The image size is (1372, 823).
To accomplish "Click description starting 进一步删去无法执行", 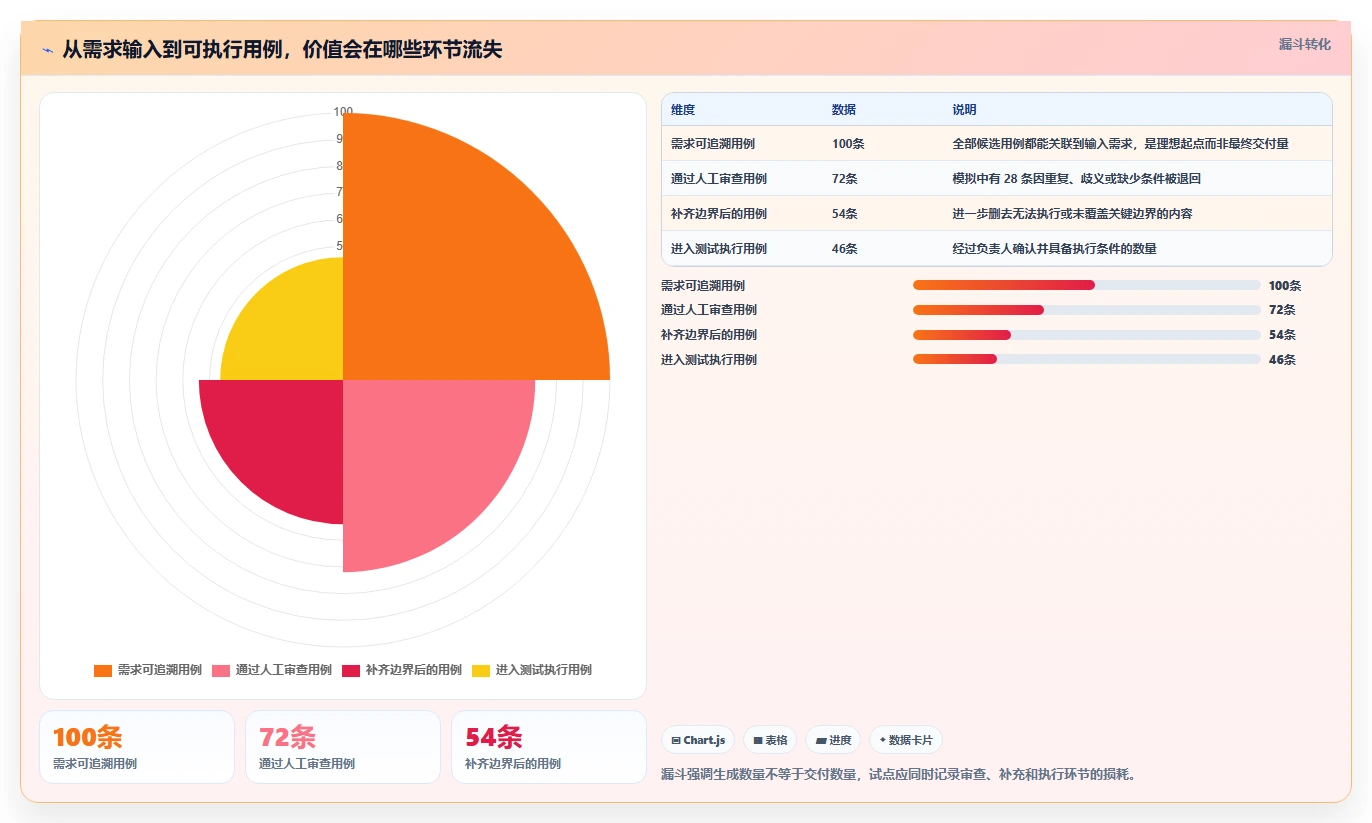I will coord(1073,214).
